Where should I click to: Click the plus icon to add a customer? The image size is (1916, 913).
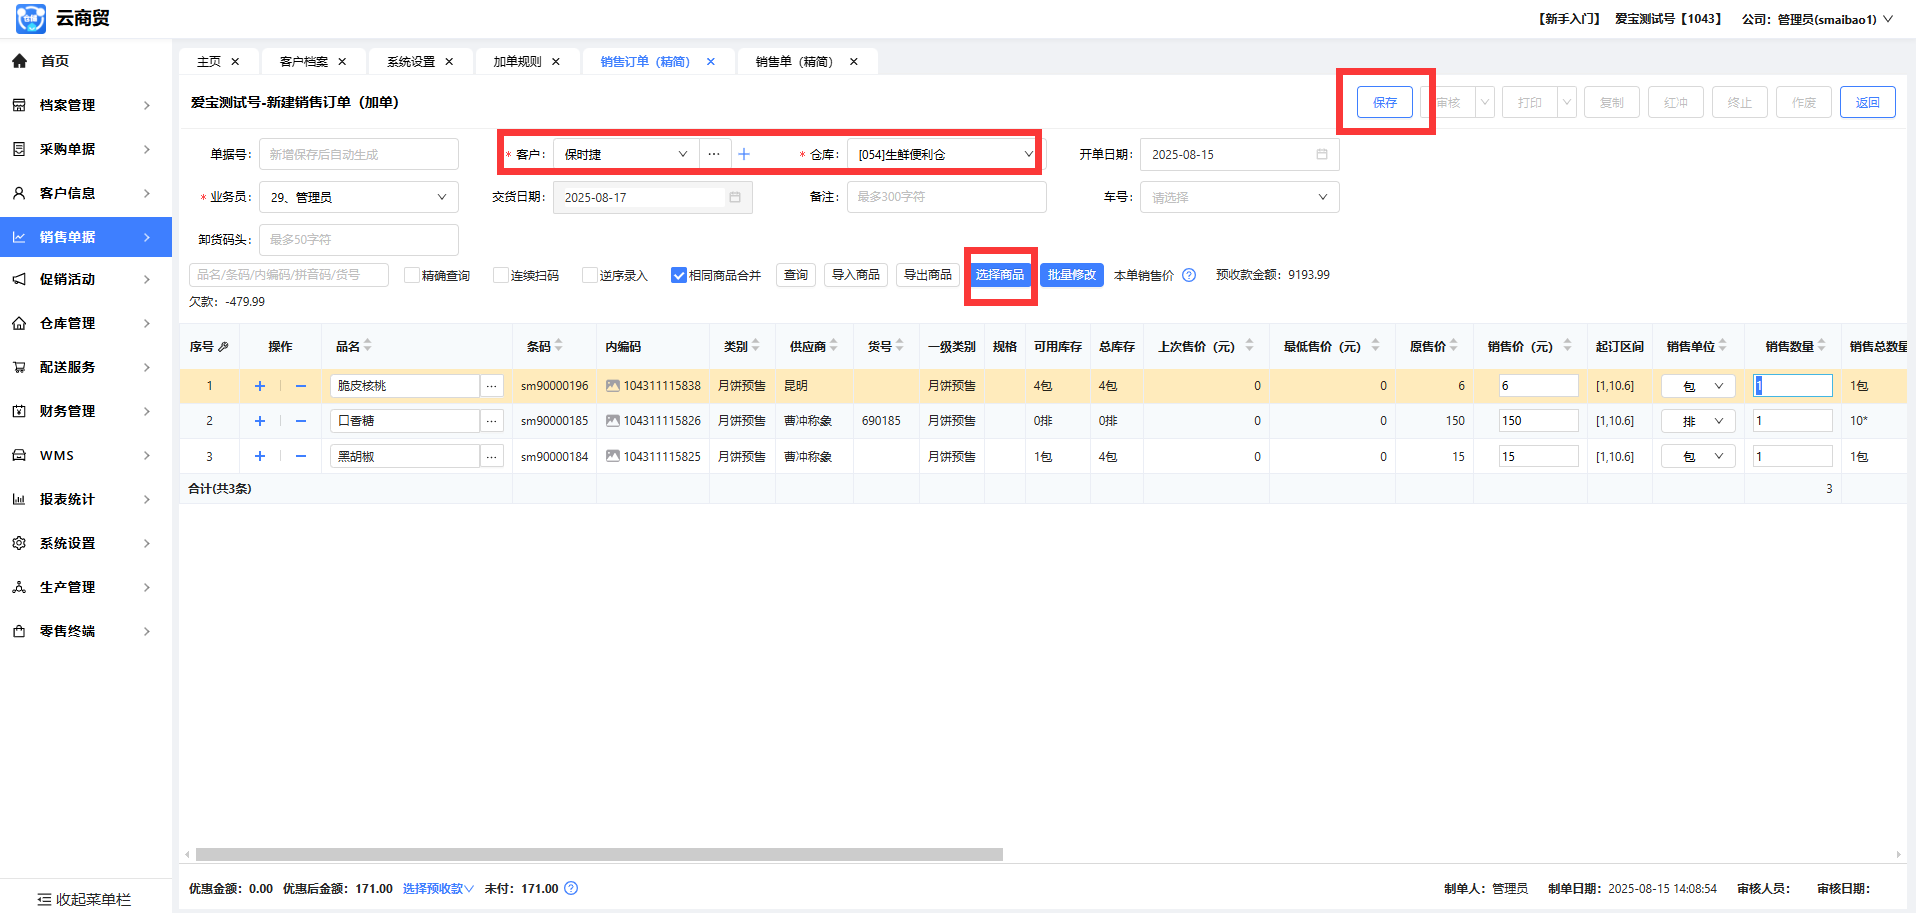(x=743, y=154)
